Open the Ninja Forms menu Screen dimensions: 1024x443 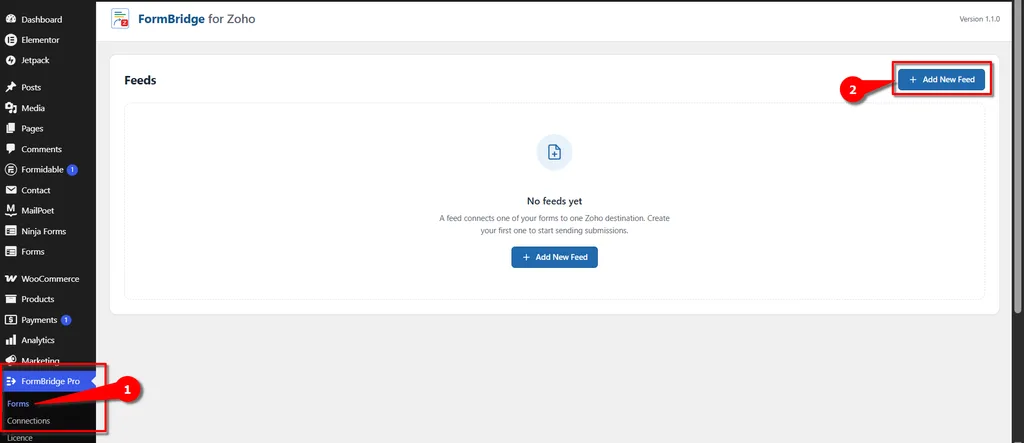point(44,231)
